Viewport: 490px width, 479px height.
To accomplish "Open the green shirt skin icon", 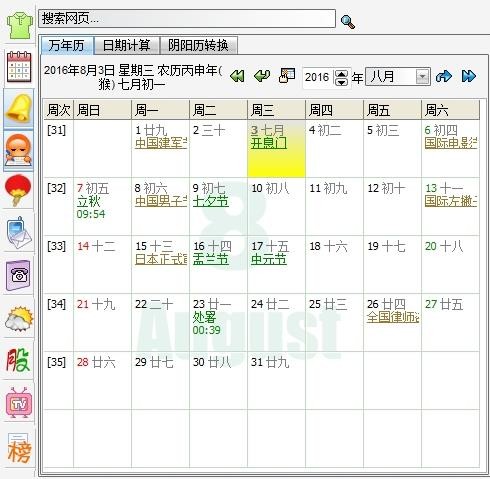I will pyautogui.click(x=20, y=25).
